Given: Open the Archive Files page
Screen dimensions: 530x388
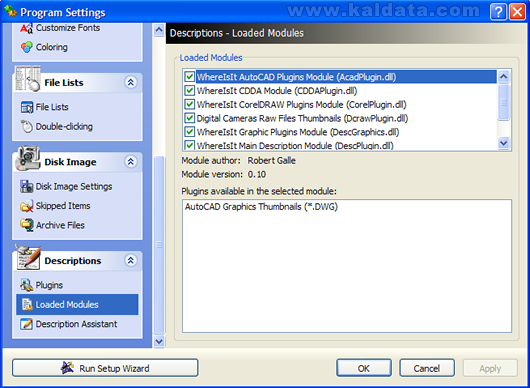Looking at the screenshot, I should [x=60, y=225].
